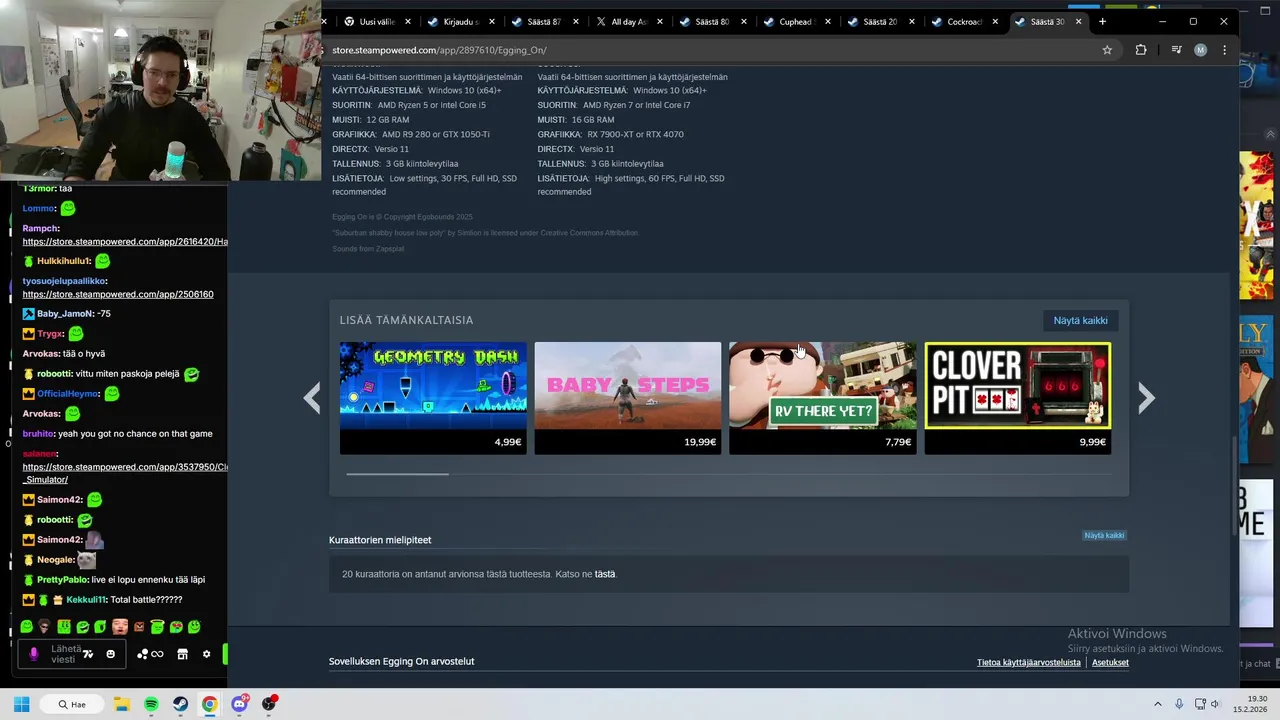
Task: Open the Clover Pit game card
Action: 1017,398
